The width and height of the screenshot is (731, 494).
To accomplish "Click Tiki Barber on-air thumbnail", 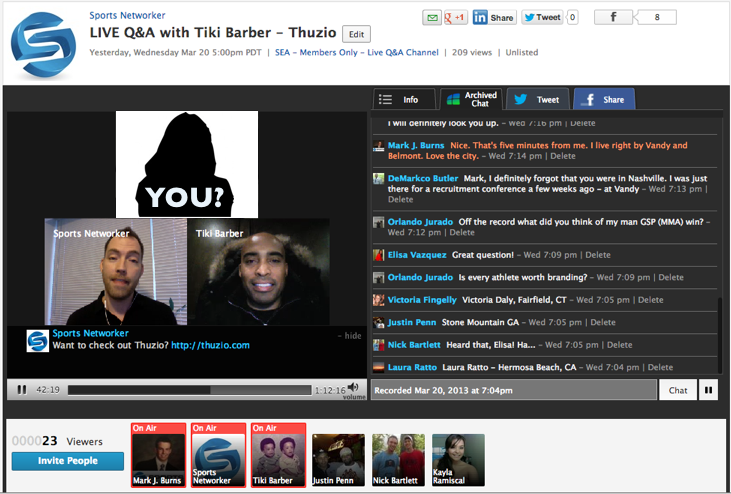I will (278, 455).
